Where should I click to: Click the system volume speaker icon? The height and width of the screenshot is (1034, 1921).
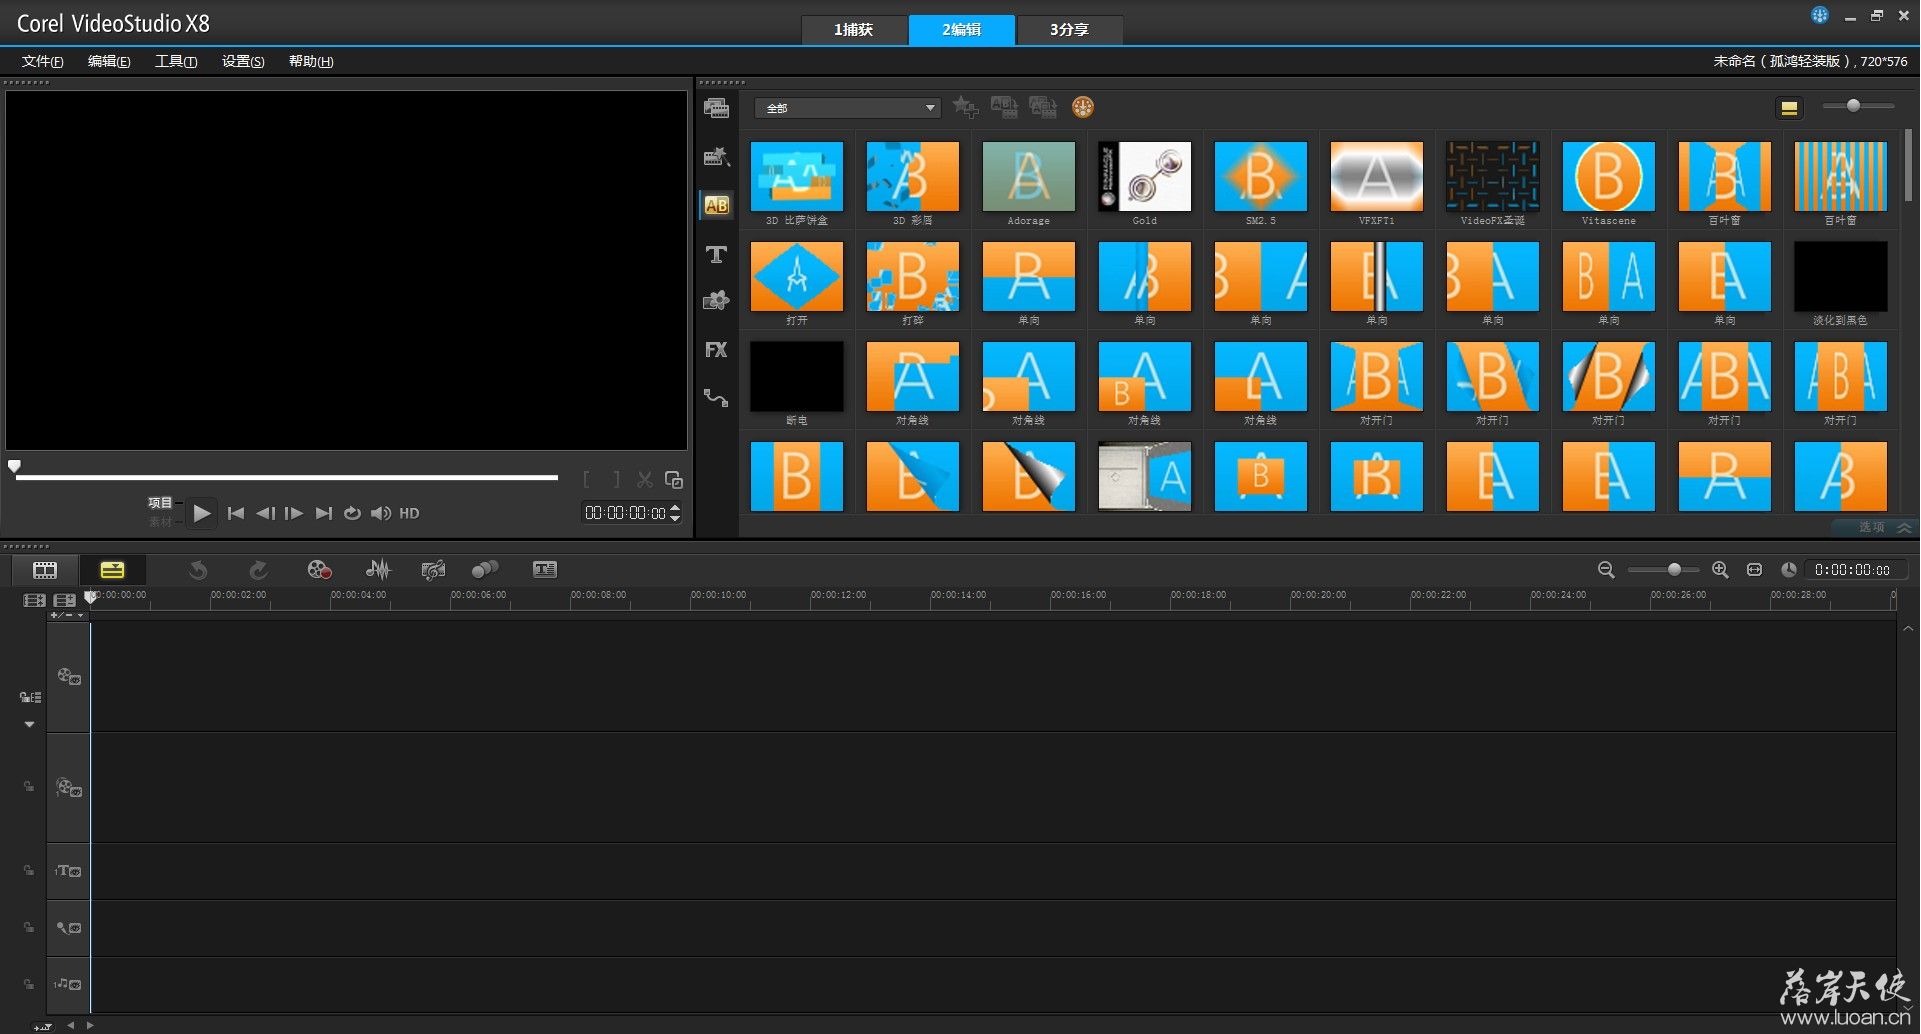tap(381, 513)
